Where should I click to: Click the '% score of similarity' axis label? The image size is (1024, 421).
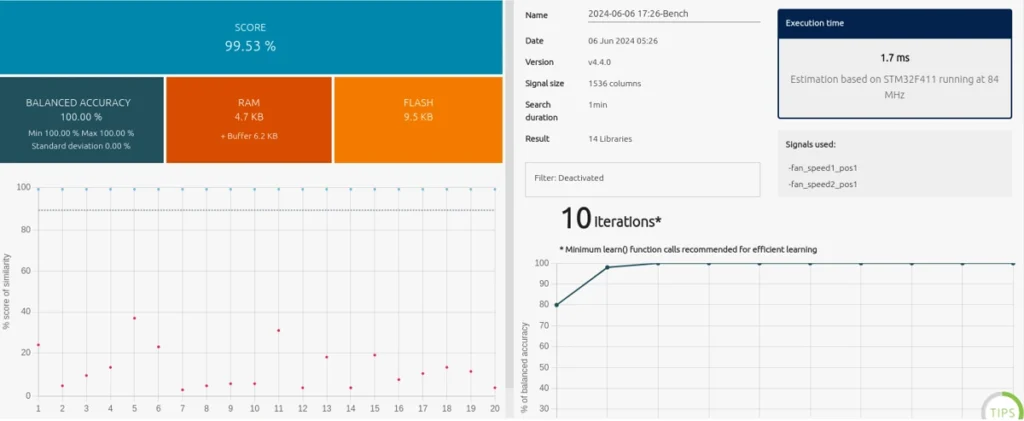pos(7,291)
